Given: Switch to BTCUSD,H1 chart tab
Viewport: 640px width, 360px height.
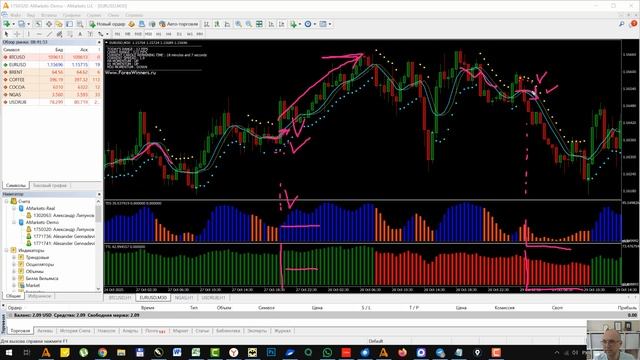Looking at the screenshot, I should 120,298.
